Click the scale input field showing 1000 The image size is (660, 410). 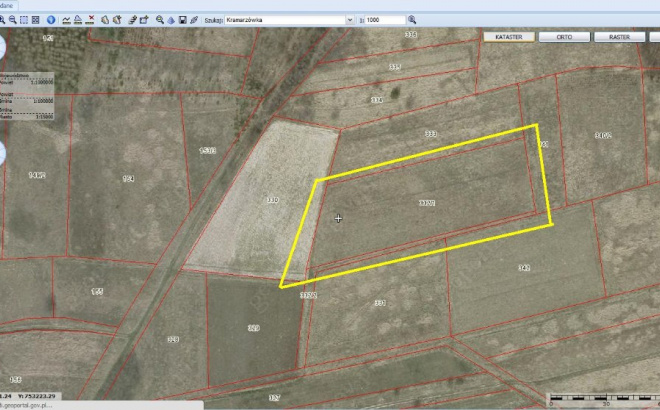pos(385,20)
